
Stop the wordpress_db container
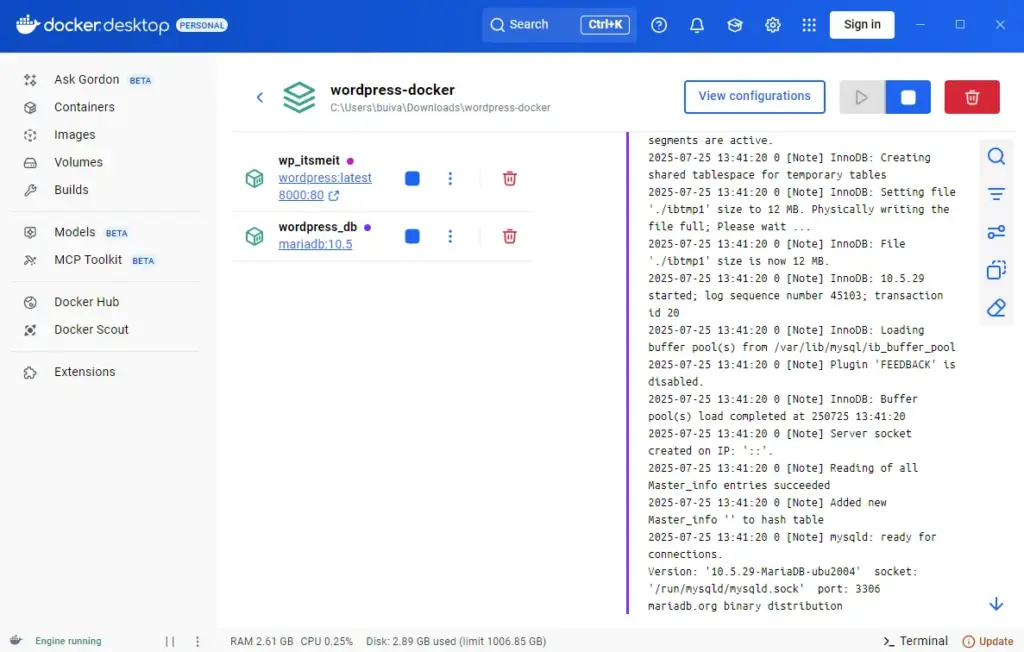click(411, 236)
